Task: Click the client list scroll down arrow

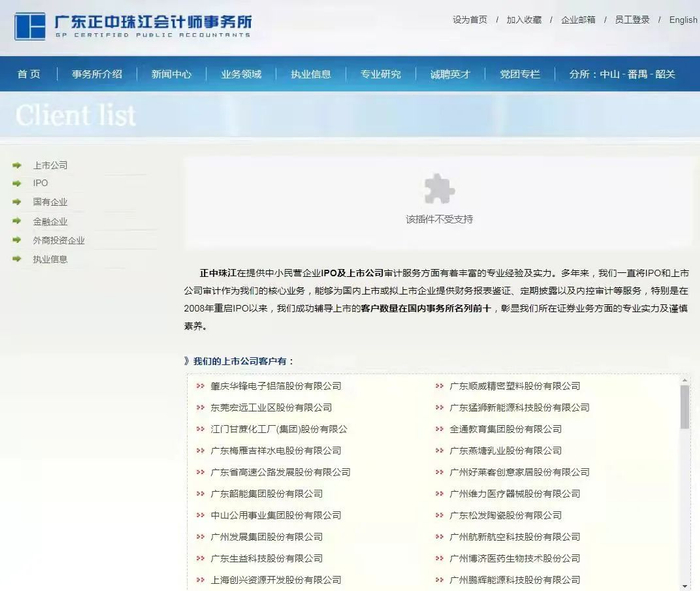Action: coord(684,586)
